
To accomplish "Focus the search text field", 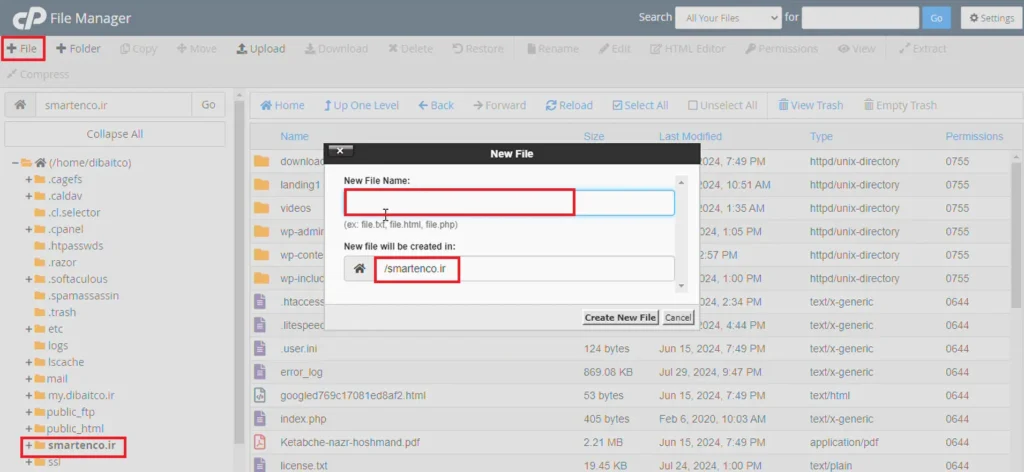I will [x=860, y=18].
